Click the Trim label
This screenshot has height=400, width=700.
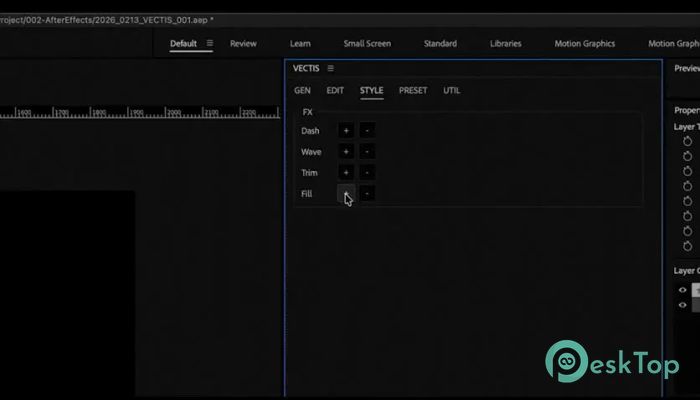[x=309, y=173]
